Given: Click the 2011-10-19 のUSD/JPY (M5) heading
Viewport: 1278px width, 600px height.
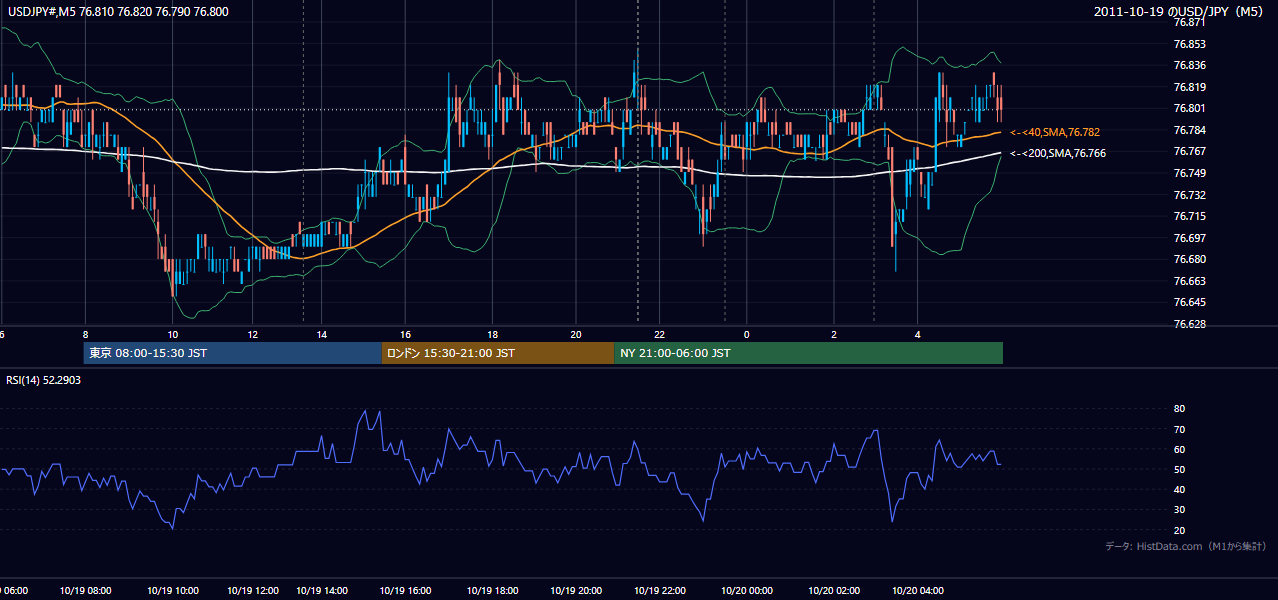Looking at the screenshot, I should (1180, 11).
